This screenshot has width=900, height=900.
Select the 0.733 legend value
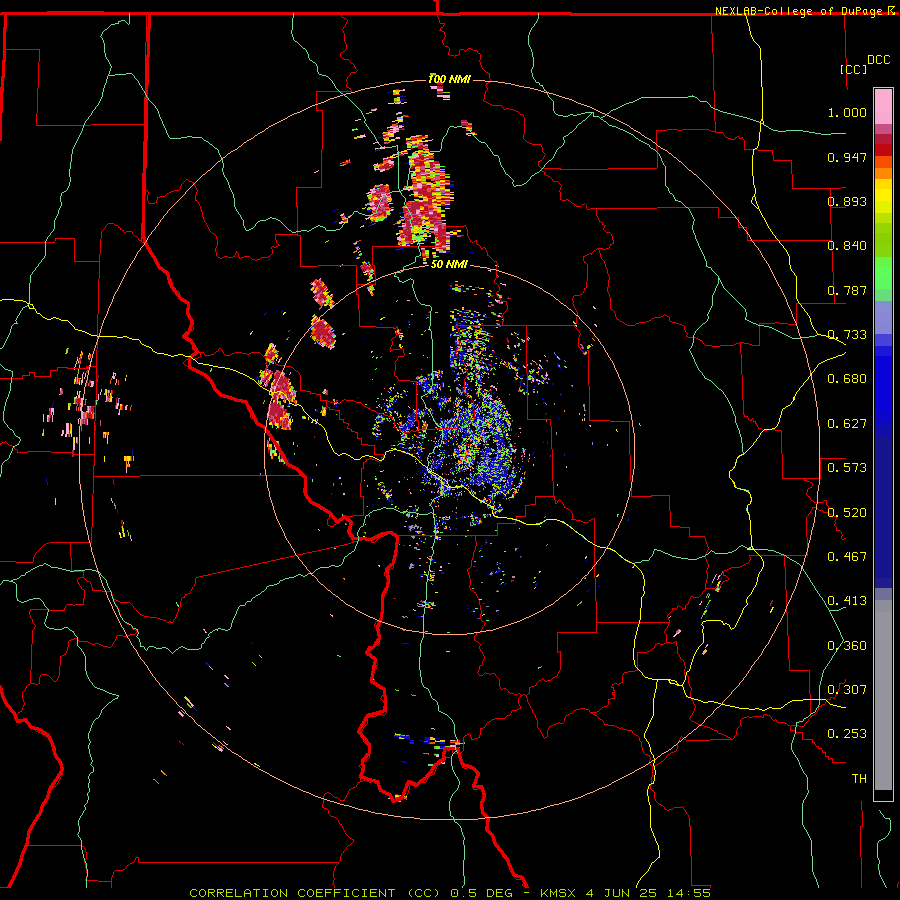pyautogui.click(x=847, y=335)
